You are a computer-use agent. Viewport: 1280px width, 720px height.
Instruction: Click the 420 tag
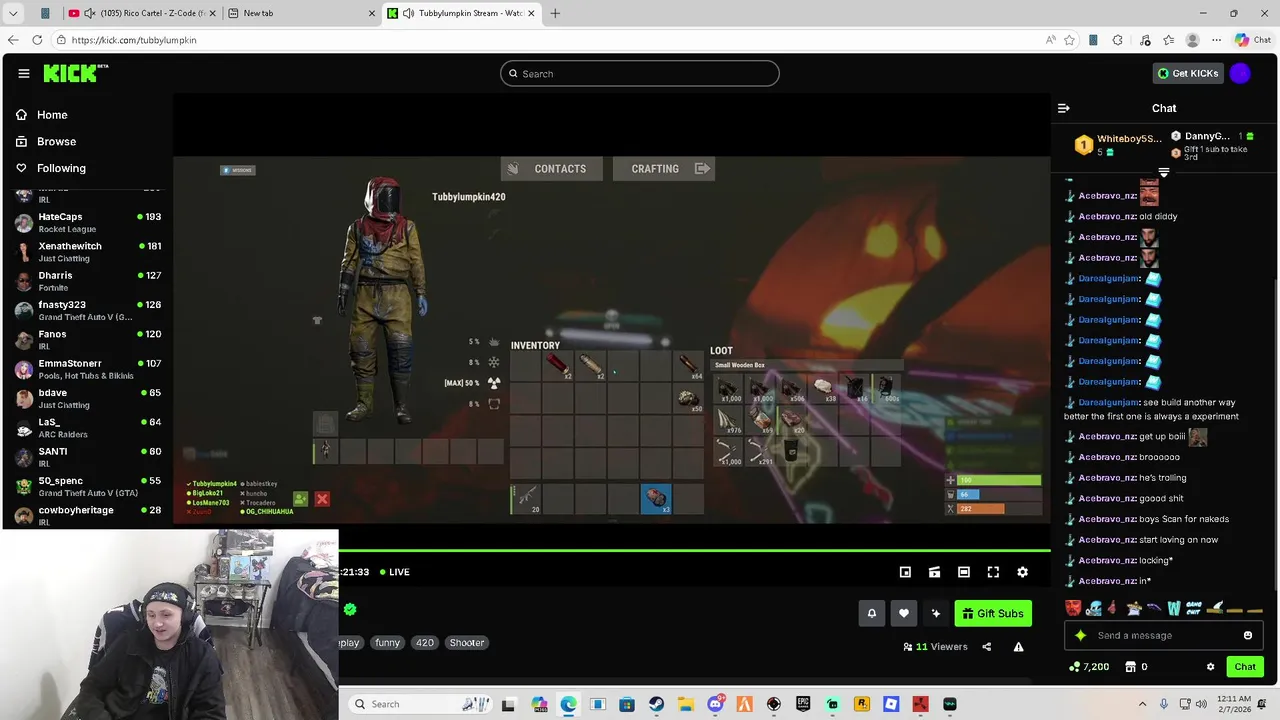tap(425, 643)
